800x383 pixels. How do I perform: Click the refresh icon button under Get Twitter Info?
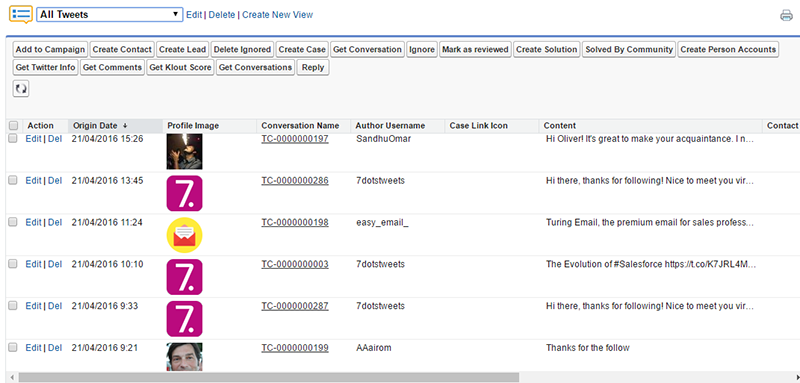coord(20,88)
